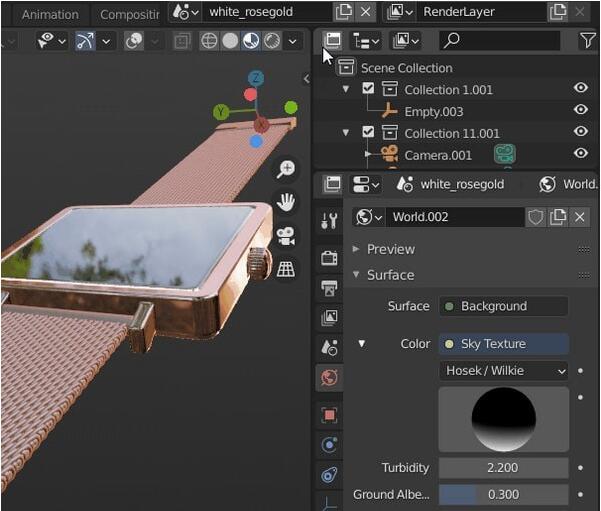Open the Output properties tab

tap(329, 288)
